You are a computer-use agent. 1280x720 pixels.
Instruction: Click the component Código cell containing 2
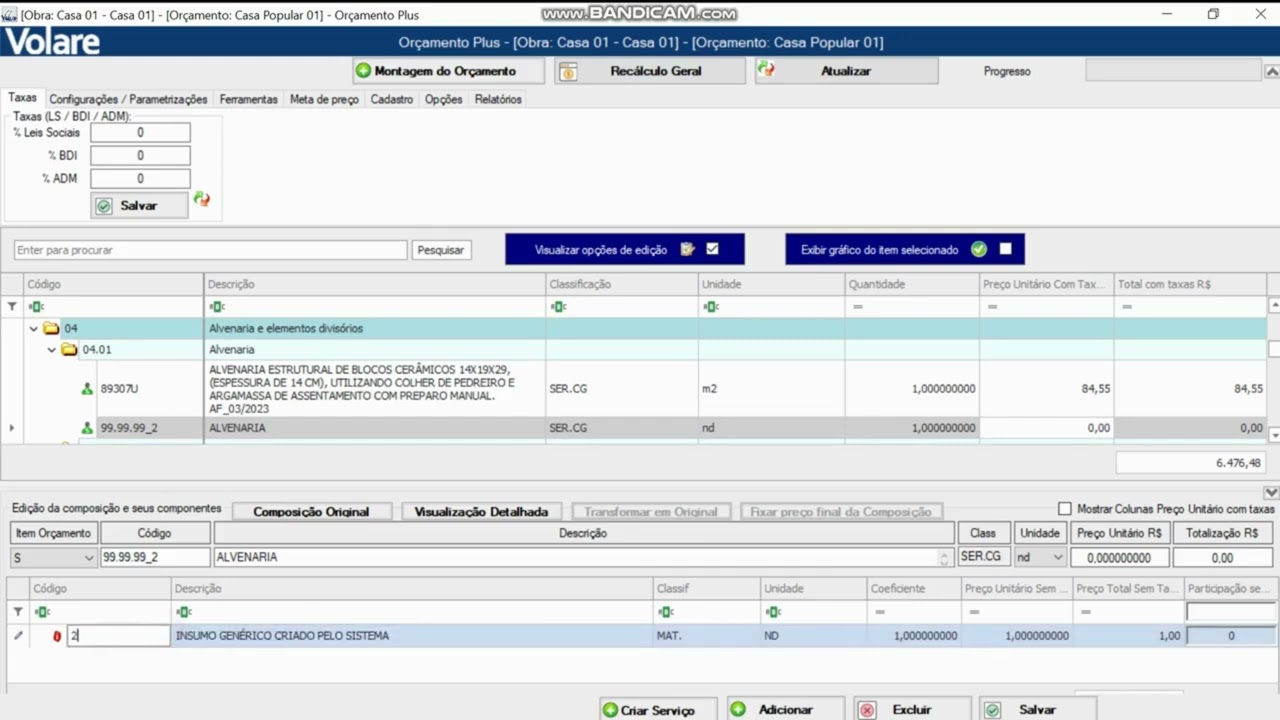pos(118,635)
